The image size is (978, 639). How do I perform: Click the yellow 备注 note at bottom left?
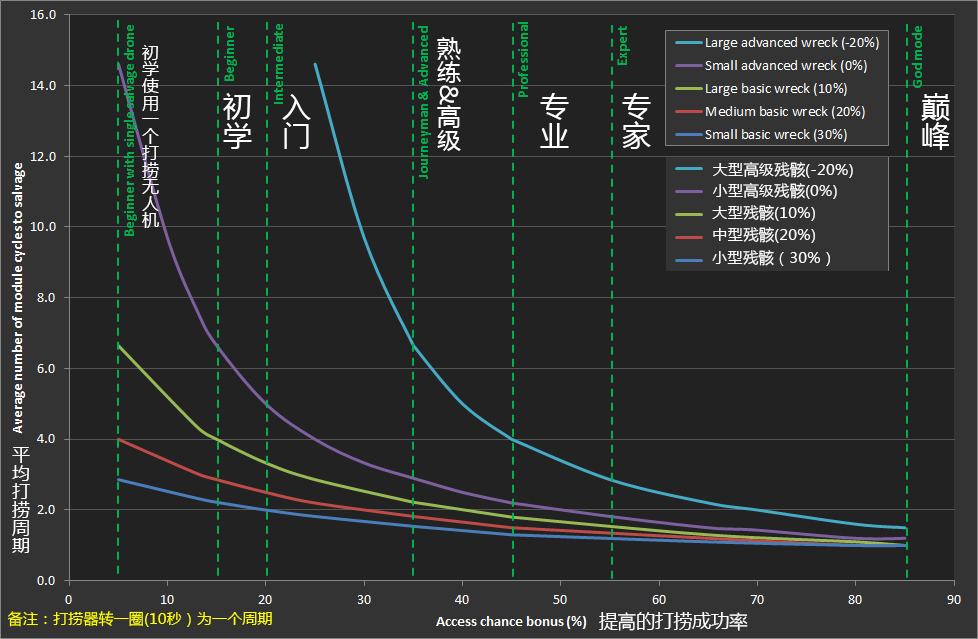coord(140,619)
